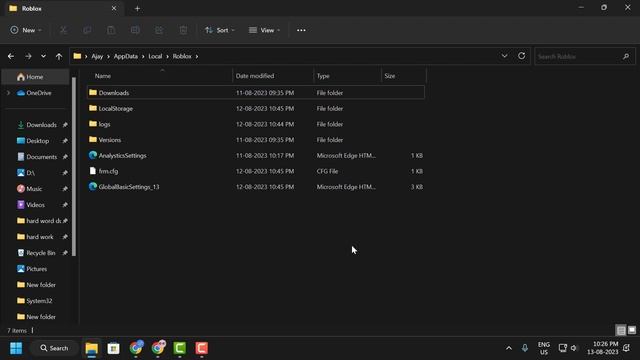Switch to large icons view layout
The height and width of the screenshot is (360, 640).
[x=632, y=330]
